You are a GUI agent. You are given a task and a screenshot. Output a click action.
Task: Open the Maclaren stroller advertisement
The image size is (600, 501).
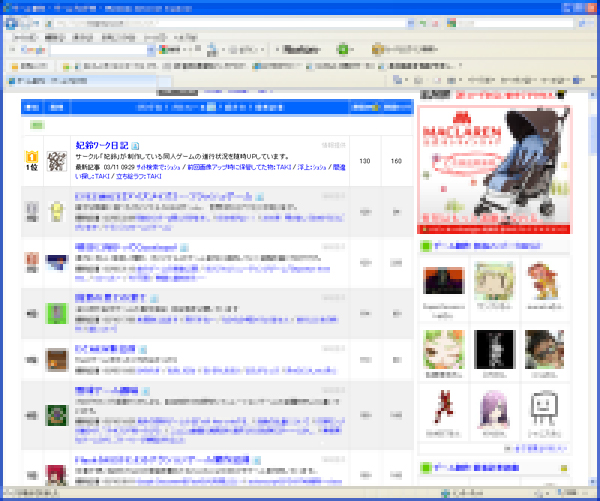494,169
